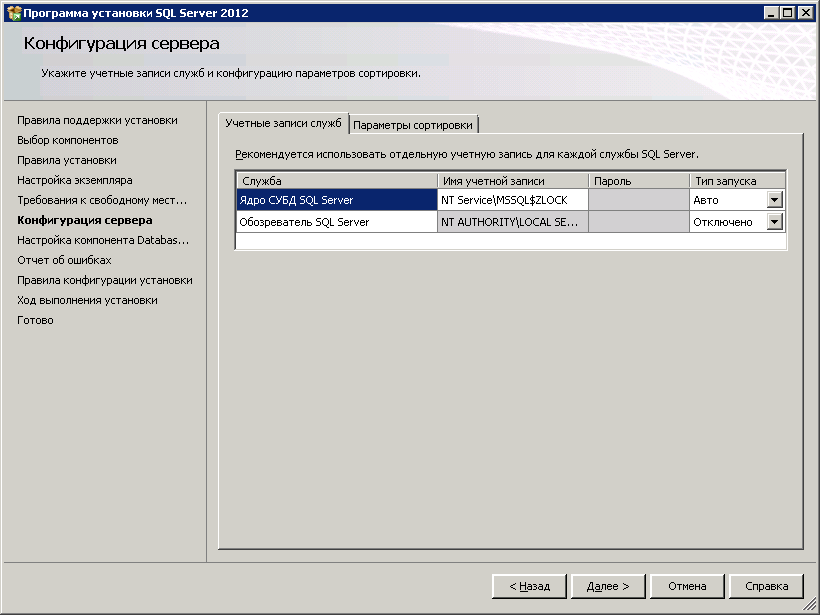Switch to the Параметры сортировки tab
Viewport: 820px width, 615px height.
click(x=413, y=125)
